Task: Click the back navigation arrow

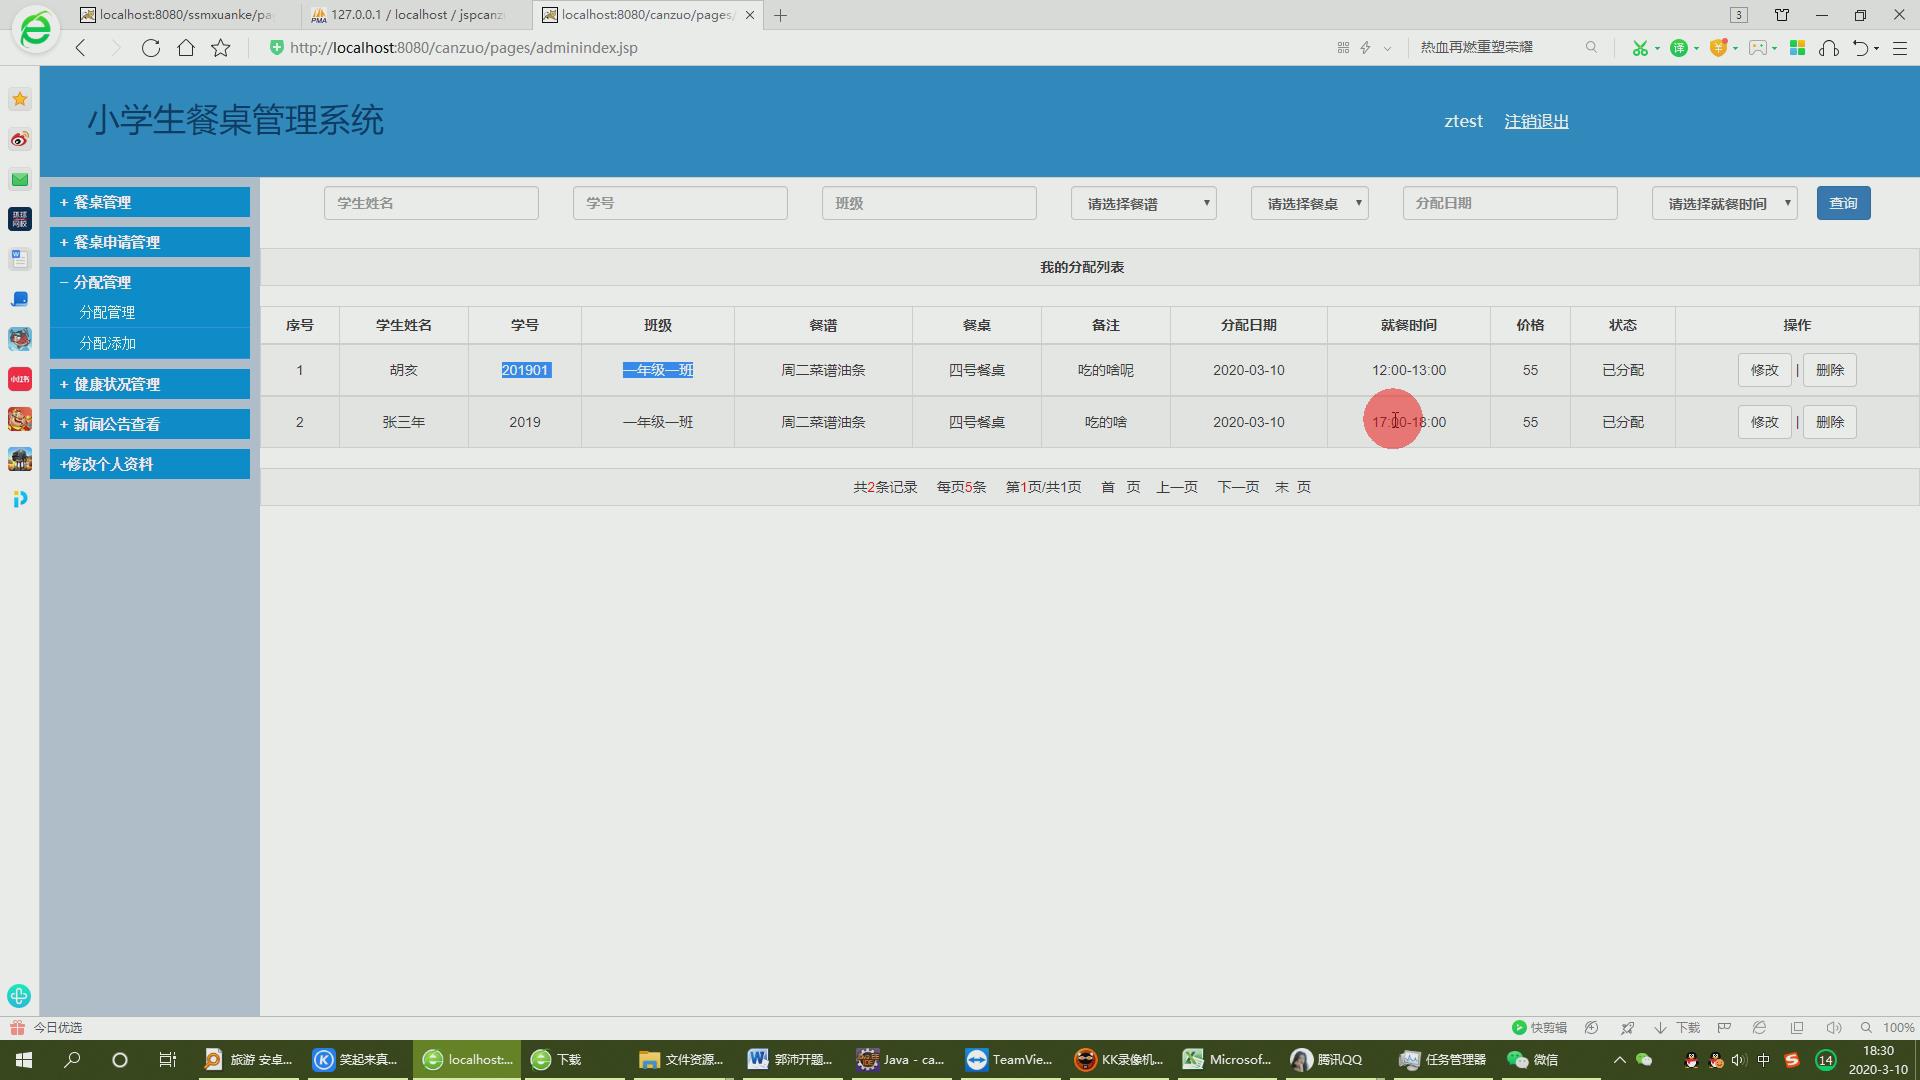Action: click(x=81, y=48)
